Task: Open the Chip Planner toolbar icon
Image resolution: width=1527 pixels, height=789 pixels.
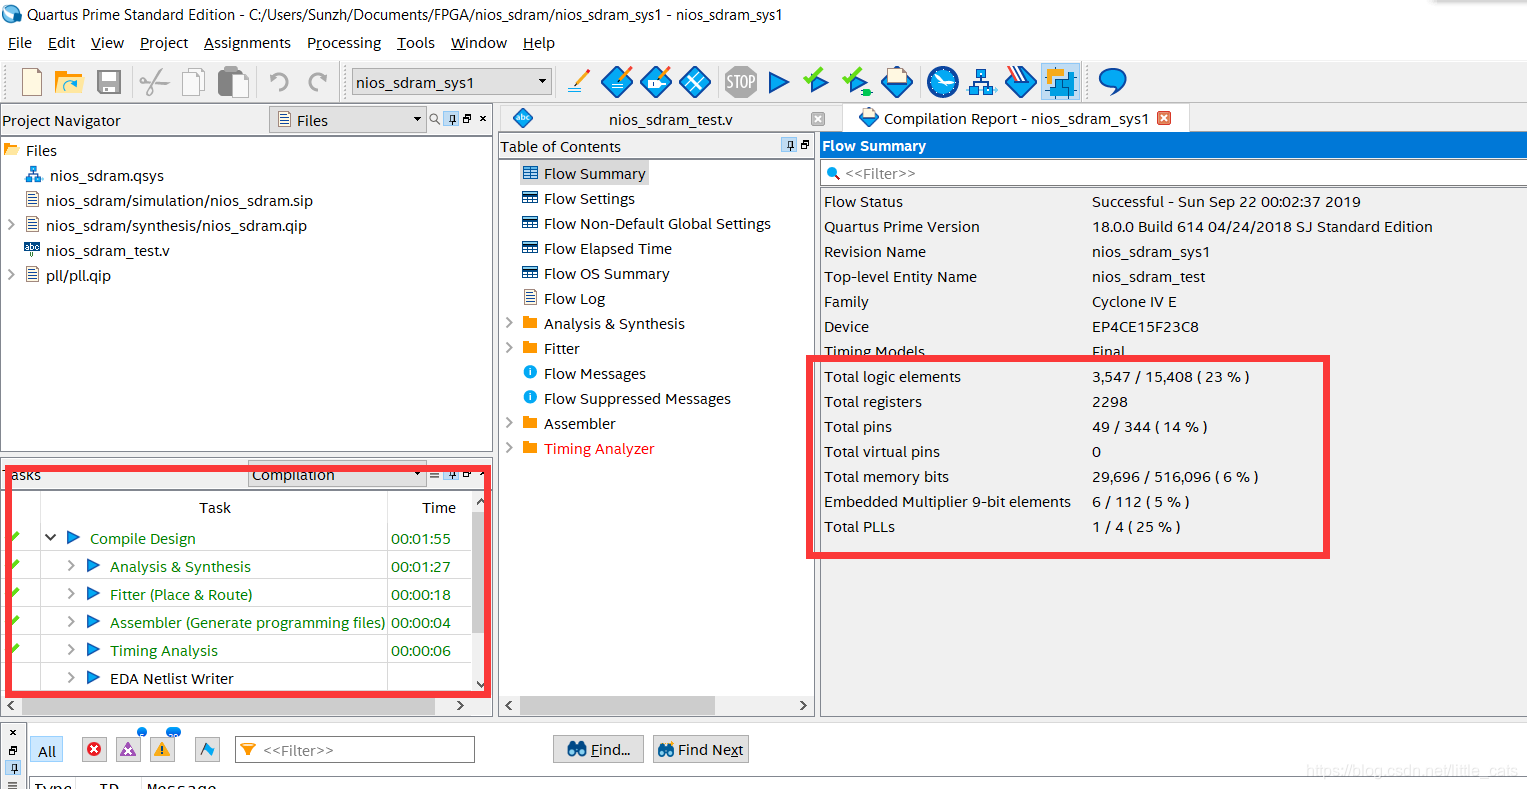Action: pos(695,82)
